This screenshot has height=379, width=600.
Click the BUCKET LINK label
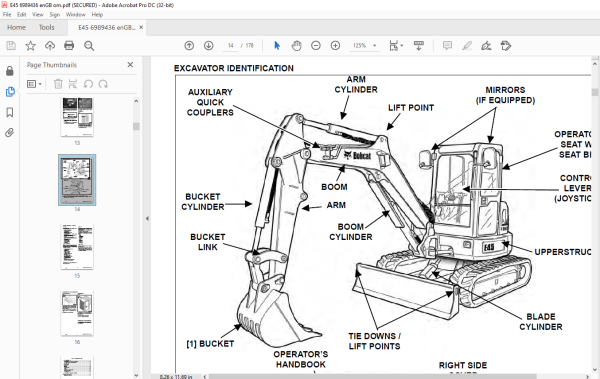[x=208, y=242]
